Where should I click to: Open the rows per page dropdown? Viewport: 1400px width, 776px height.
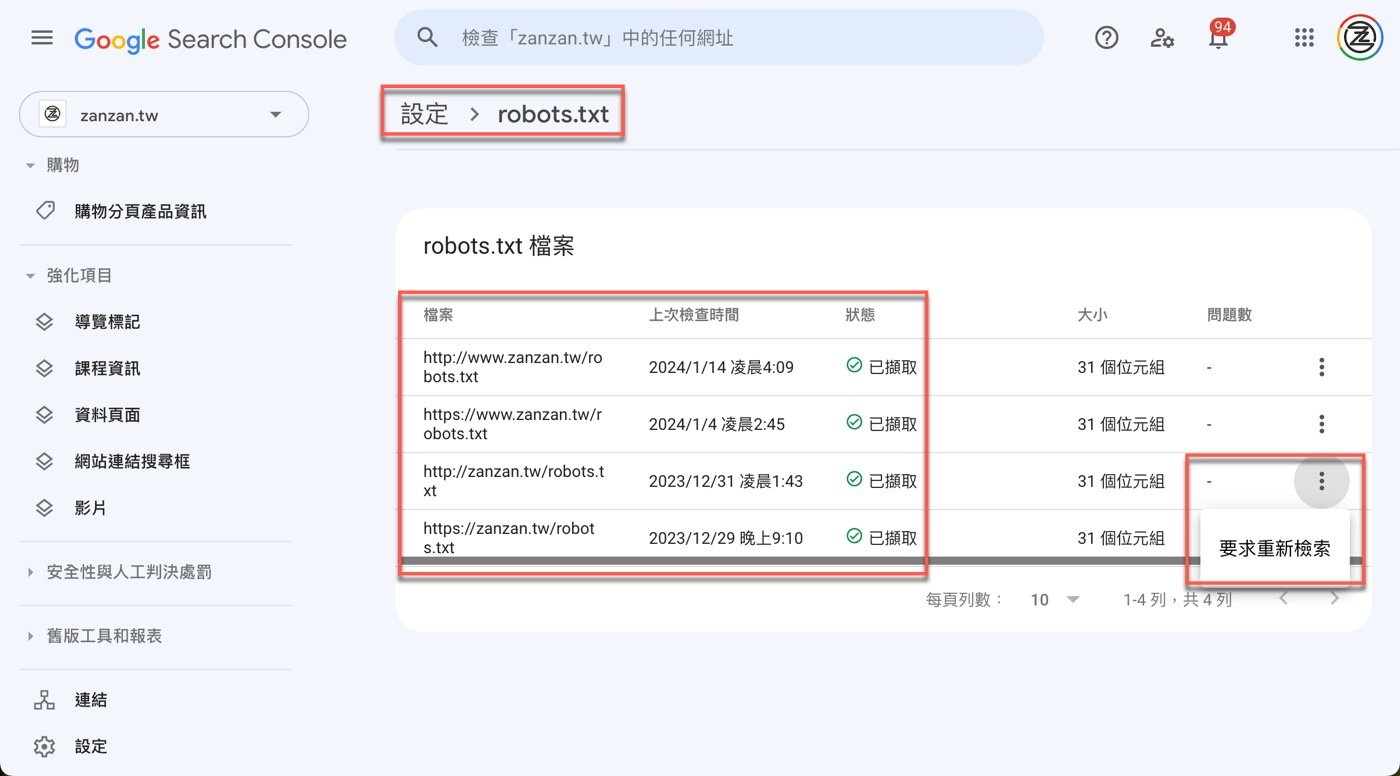[x=1056, y=600]
